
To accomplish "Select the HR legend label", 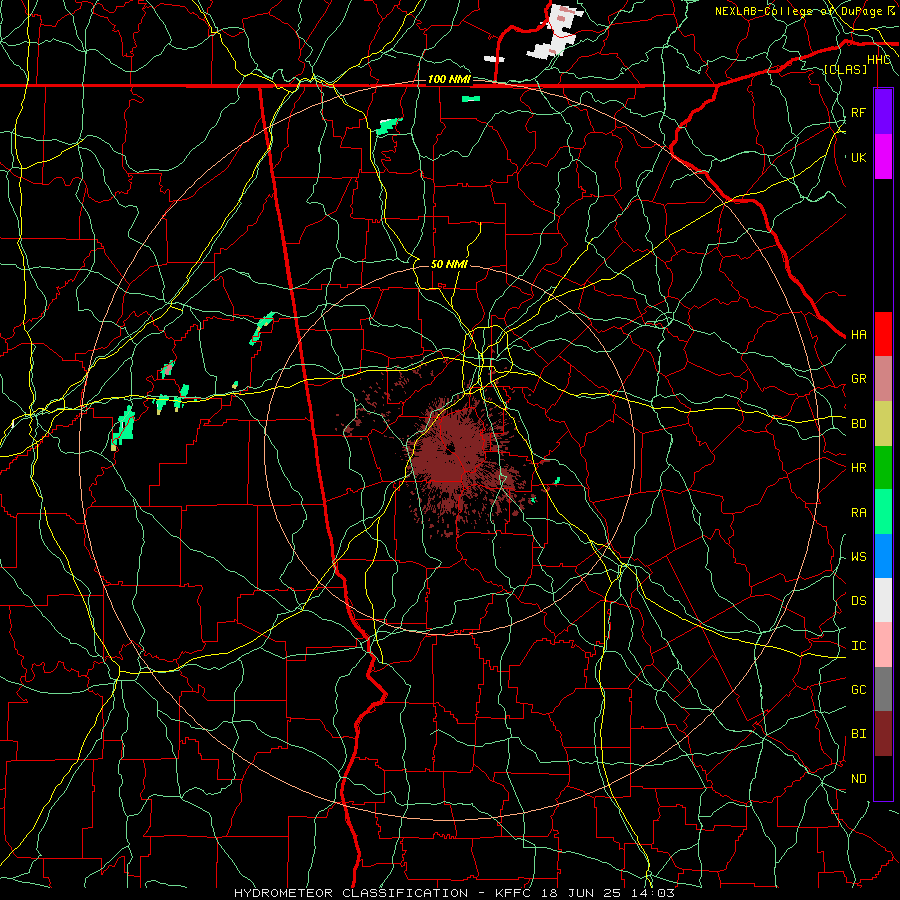I will (858, 468).
